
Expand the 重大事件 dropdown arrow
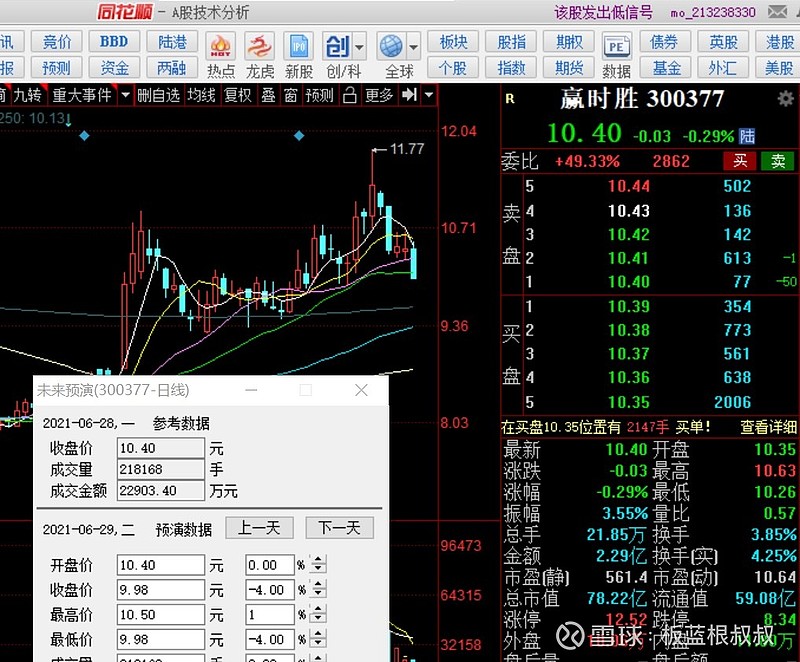(124, 96)
